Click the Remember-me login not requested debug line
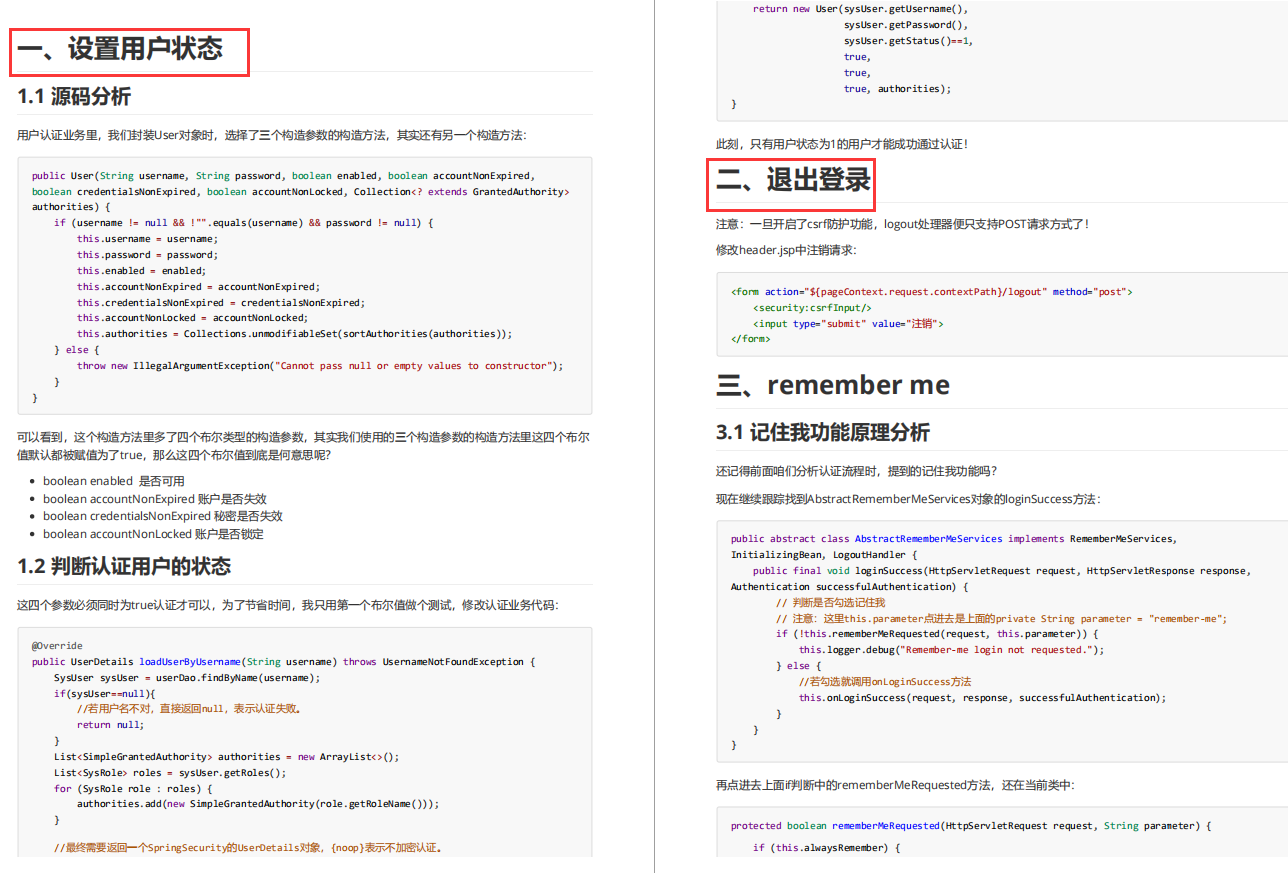The image size is (1288, 873). (x=951, y=650)
